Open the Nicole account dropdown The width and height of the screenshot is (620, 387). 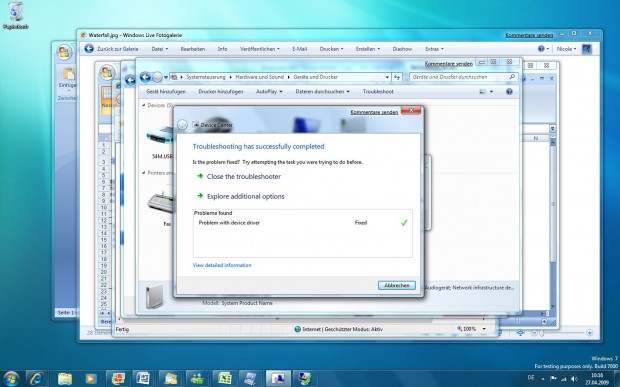(x=566, y=49)
